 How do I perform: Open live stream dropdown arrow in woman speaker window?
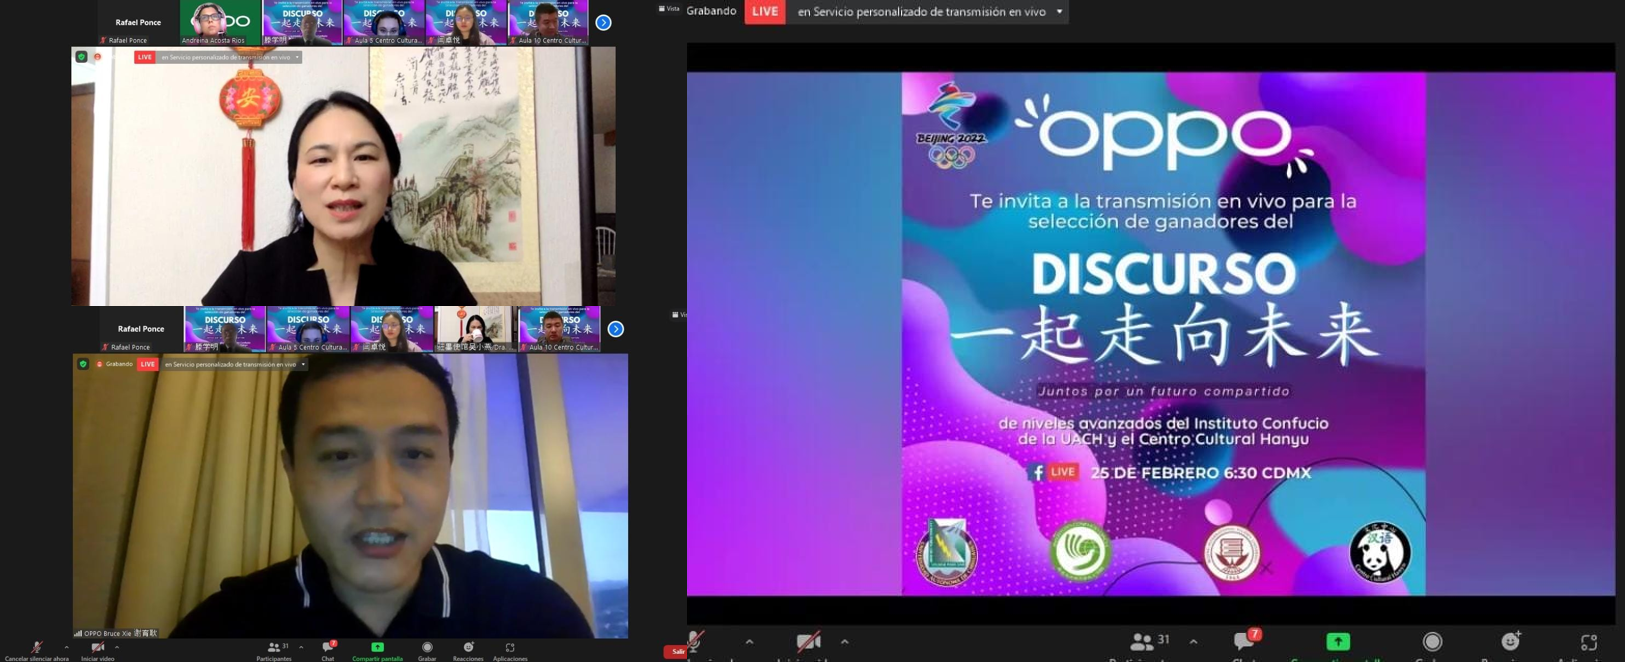297,57
